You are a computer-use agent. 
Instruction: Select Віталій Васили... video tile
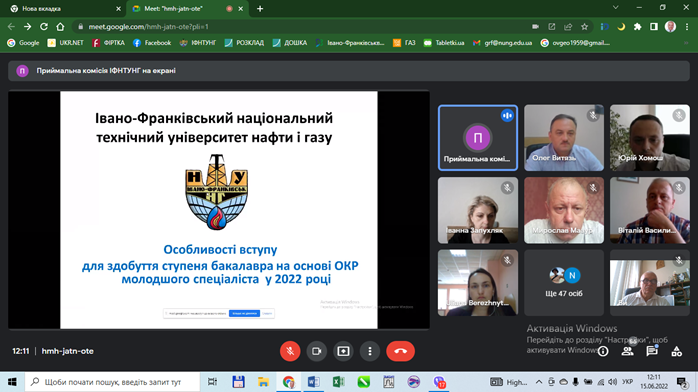click(x=649, y=210)
